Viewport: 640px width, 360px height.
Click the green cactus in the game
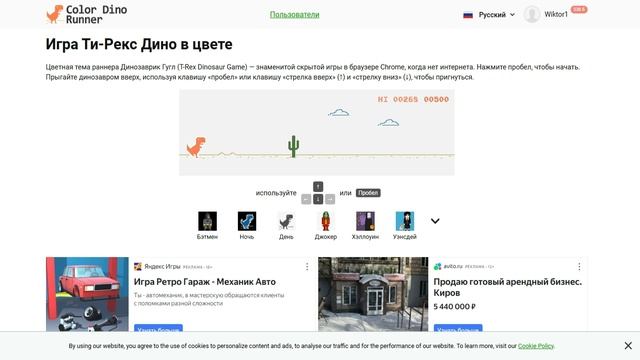click(293, 147)
